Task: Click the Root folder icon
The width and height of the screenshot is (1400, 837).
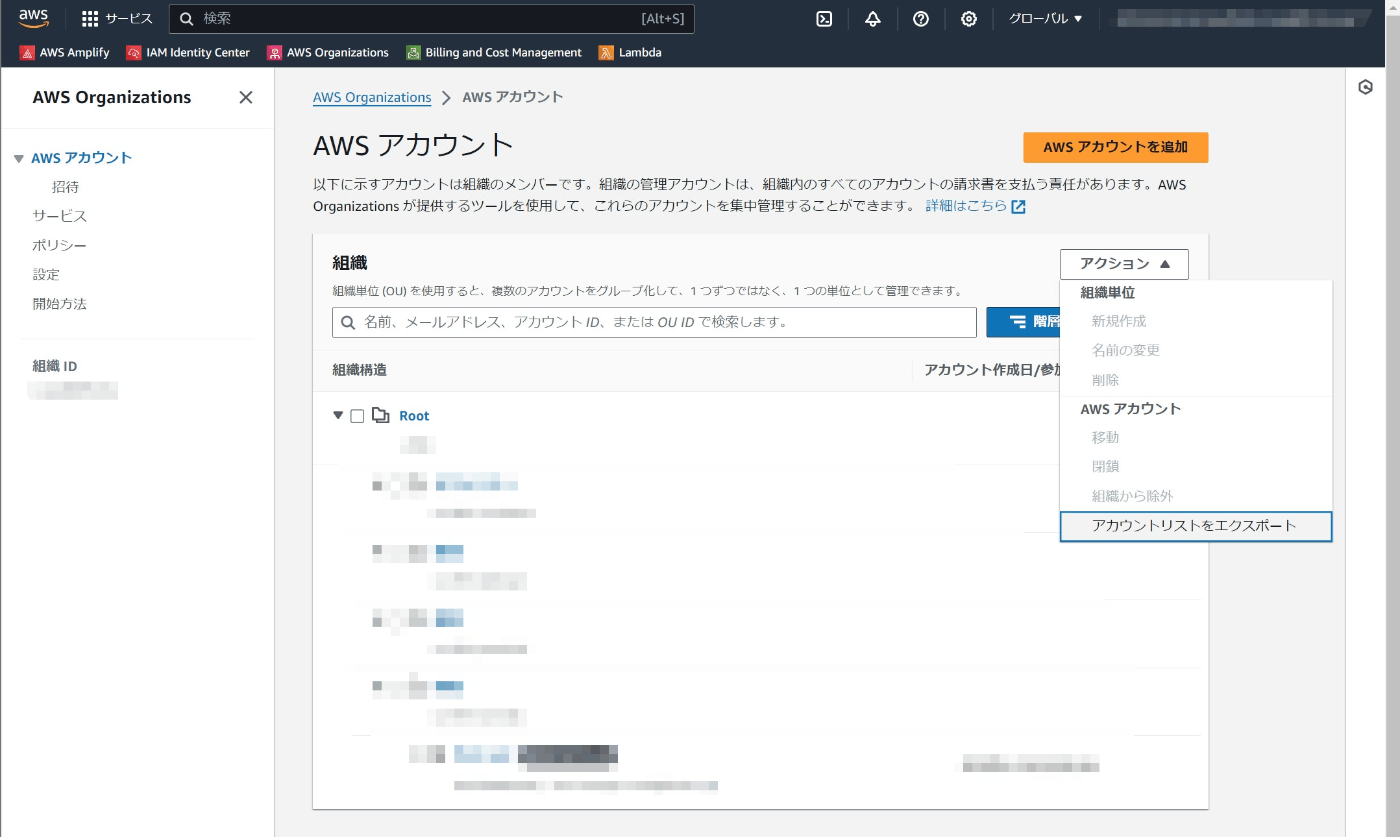Action: 380,415
